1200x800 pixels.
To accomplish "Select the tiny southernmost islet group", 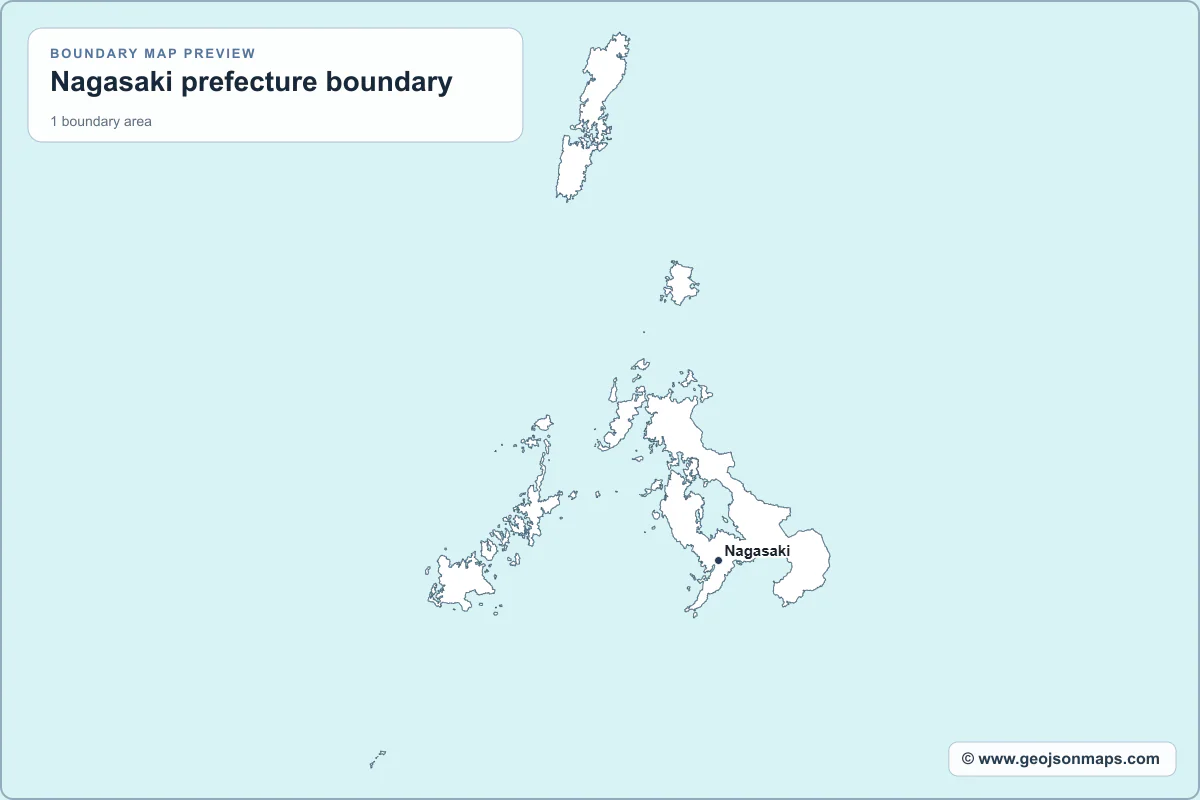I will [377, 759].
